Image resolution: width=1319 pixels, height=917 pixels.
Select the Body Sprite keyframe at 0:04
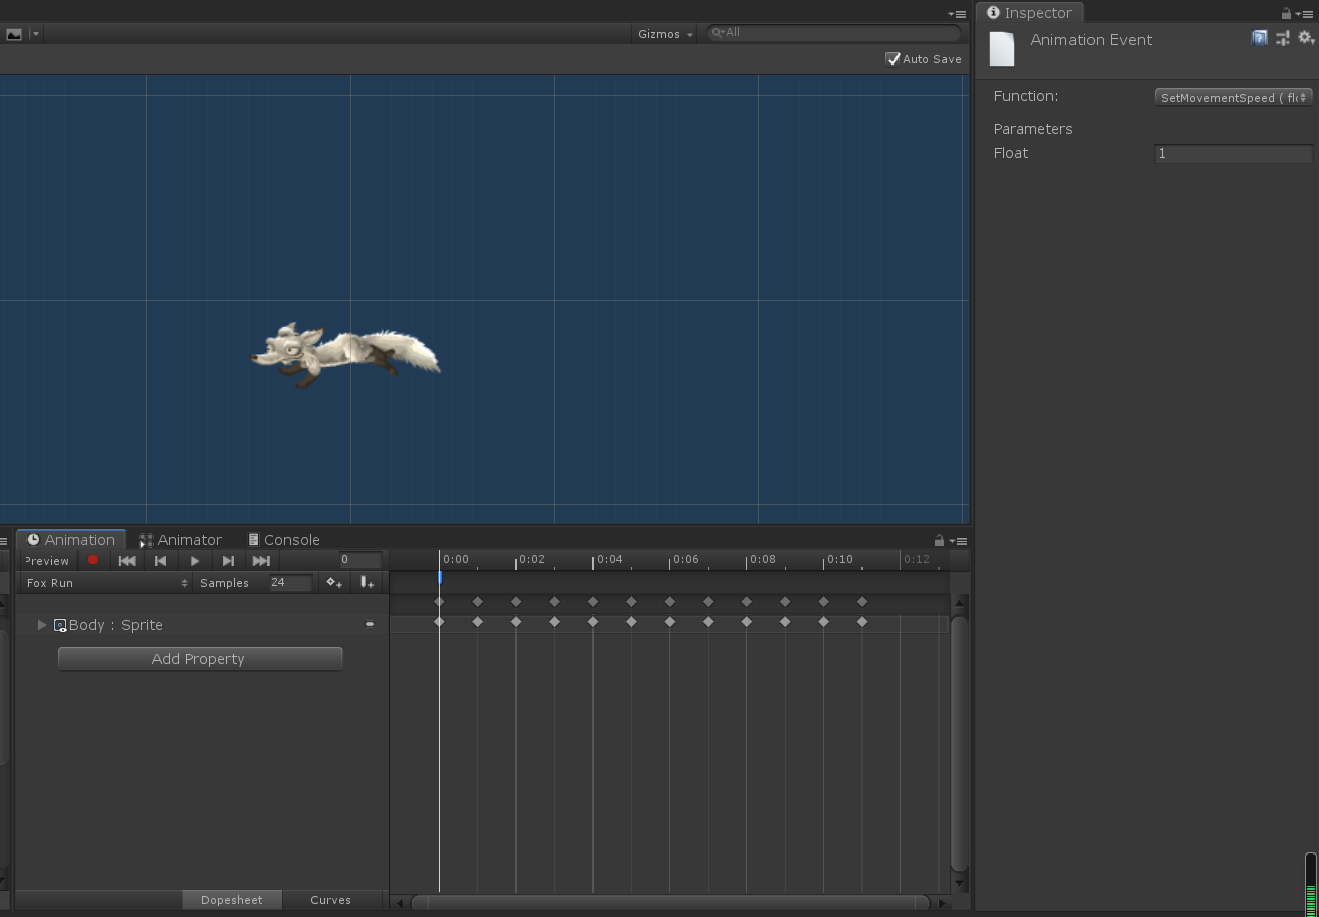[593, 622]
